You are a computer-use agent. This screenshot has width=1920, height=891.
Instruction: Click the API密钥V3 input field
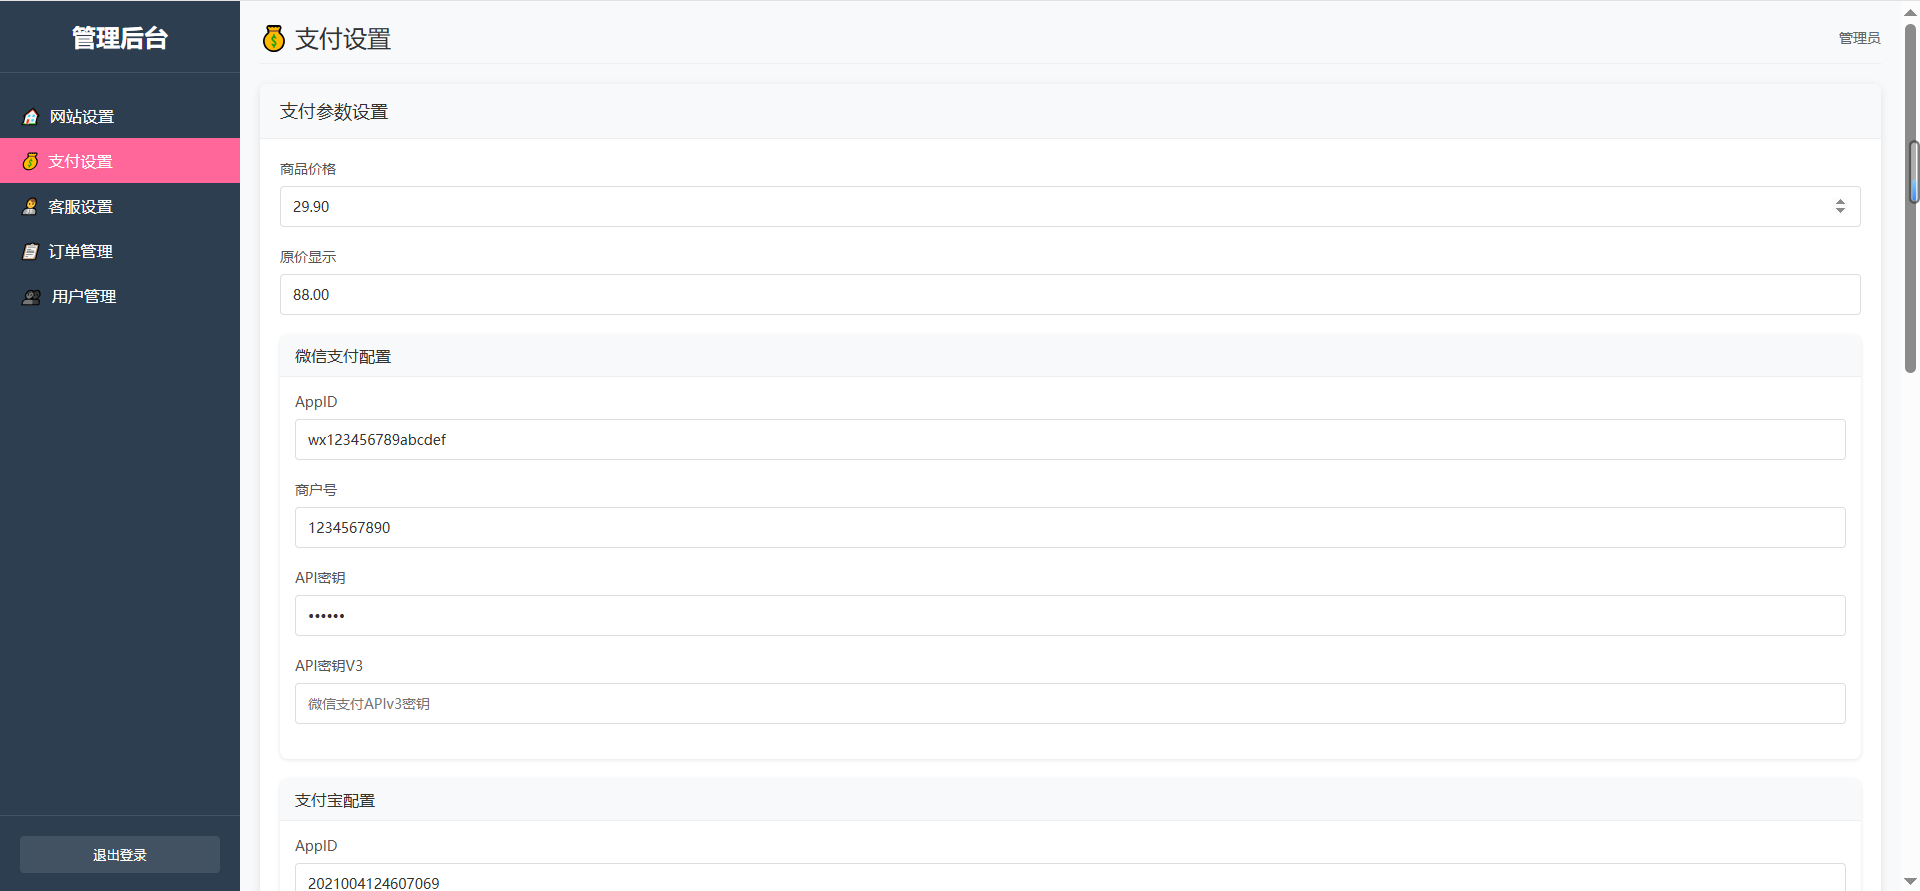tap(1070, 704)
